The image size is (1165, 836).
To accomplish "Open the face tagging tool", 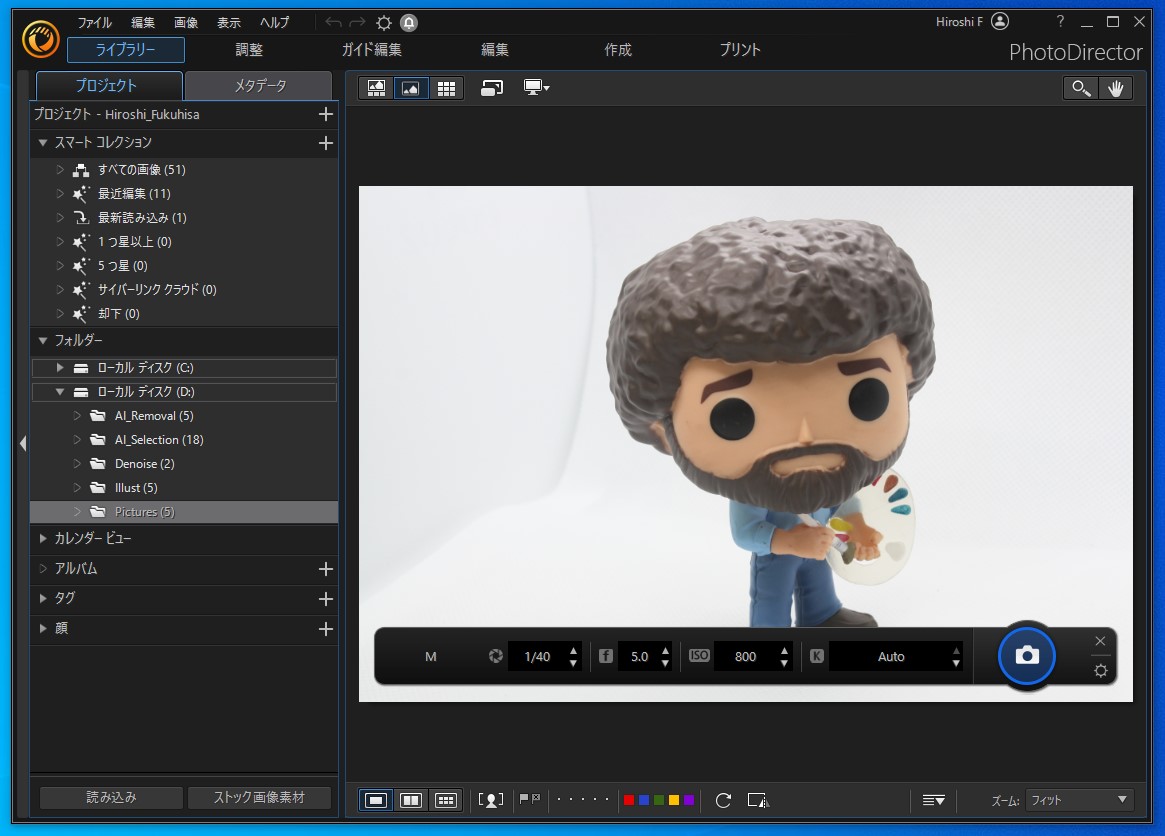I will pyautogui.click(x=490, y=800).
